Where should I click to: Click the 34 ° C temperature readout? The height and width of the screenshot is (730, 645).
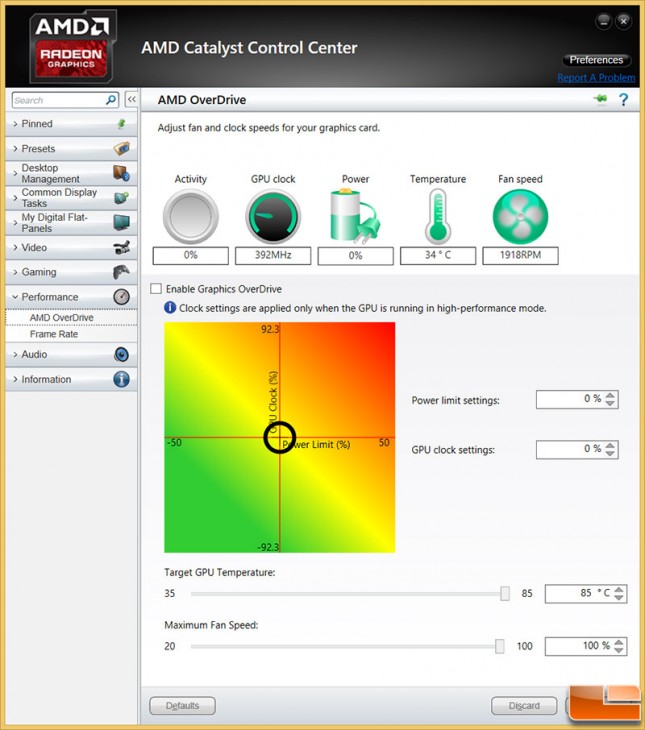click(x=438, y=256)
